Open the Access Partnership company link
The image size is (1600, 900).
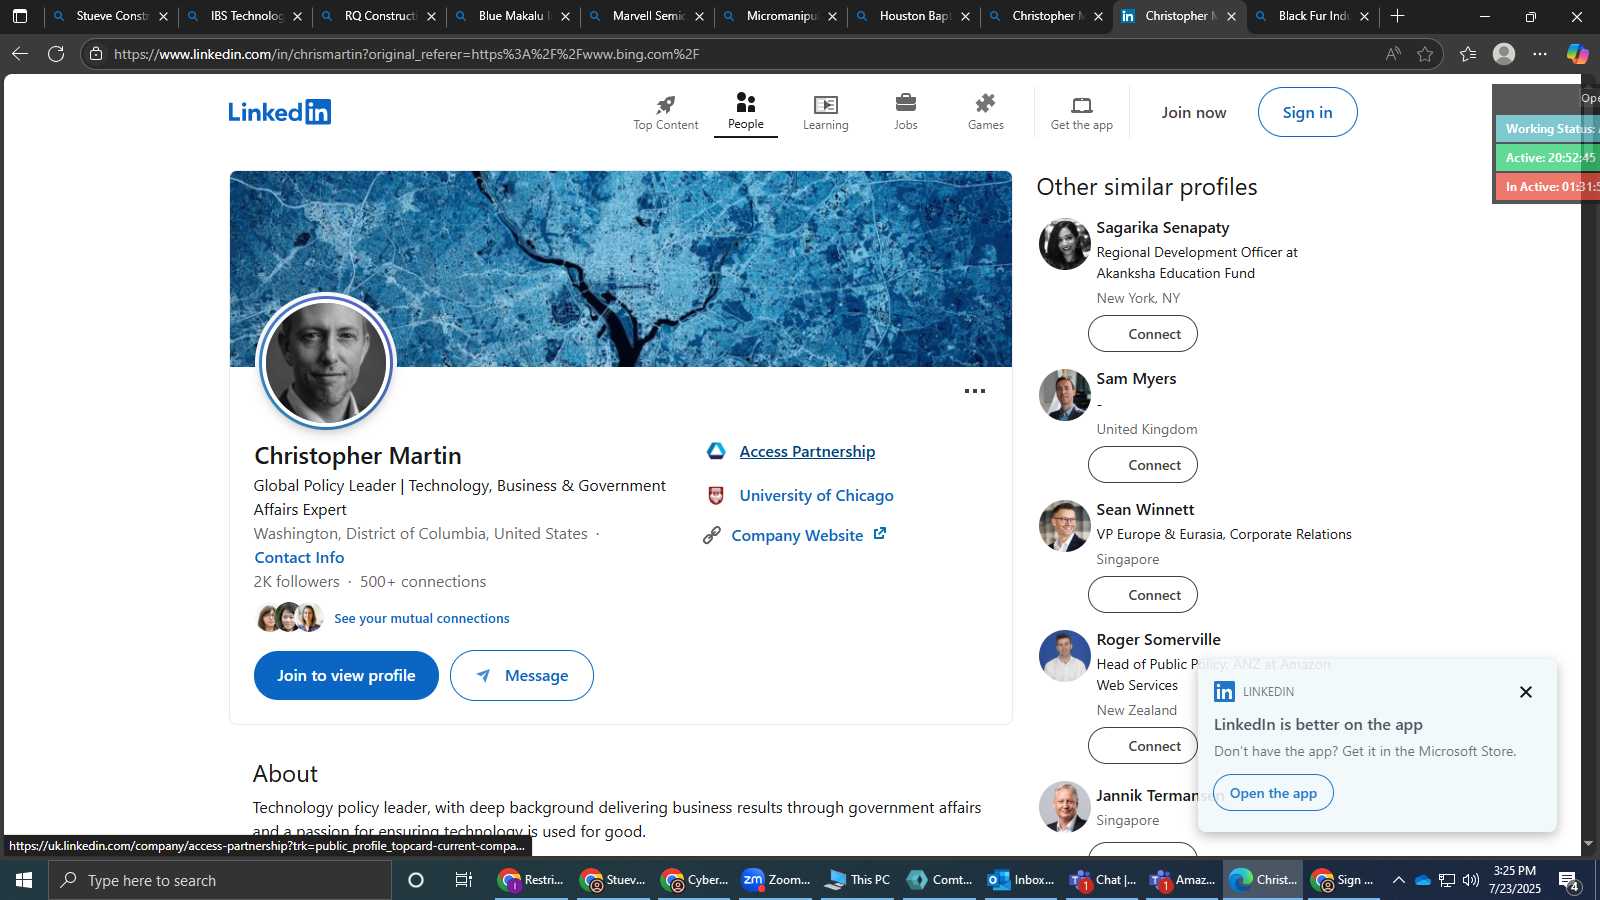(807, 451)
